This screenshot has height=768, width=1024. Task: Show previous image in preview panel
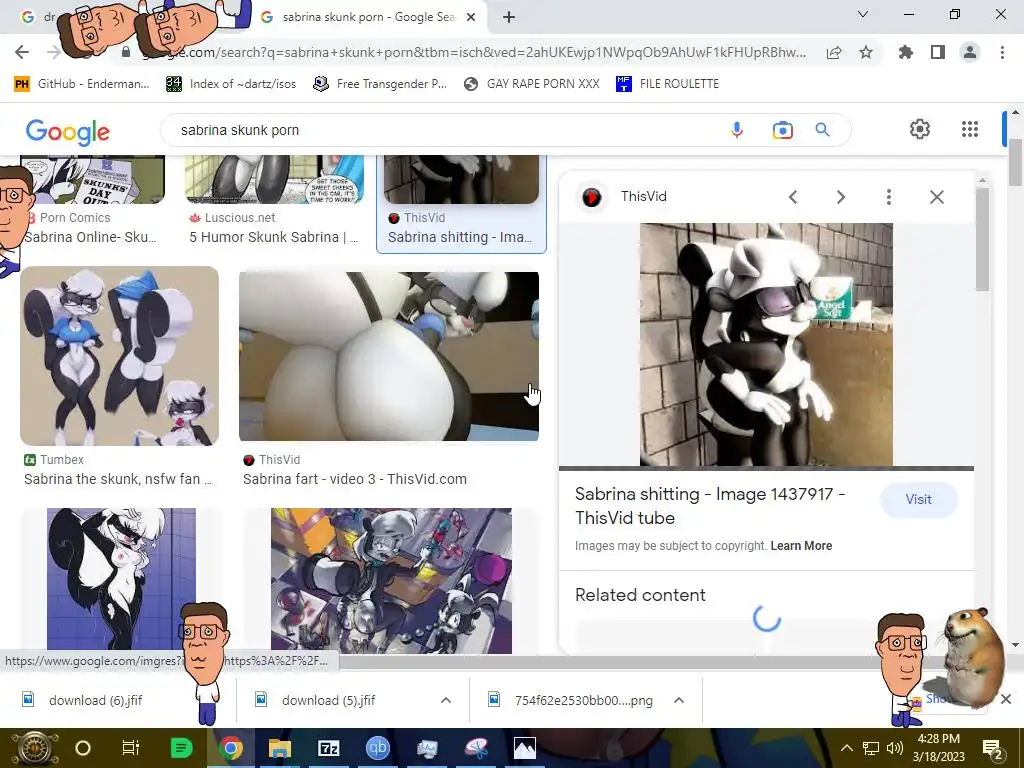coord(793,197)
